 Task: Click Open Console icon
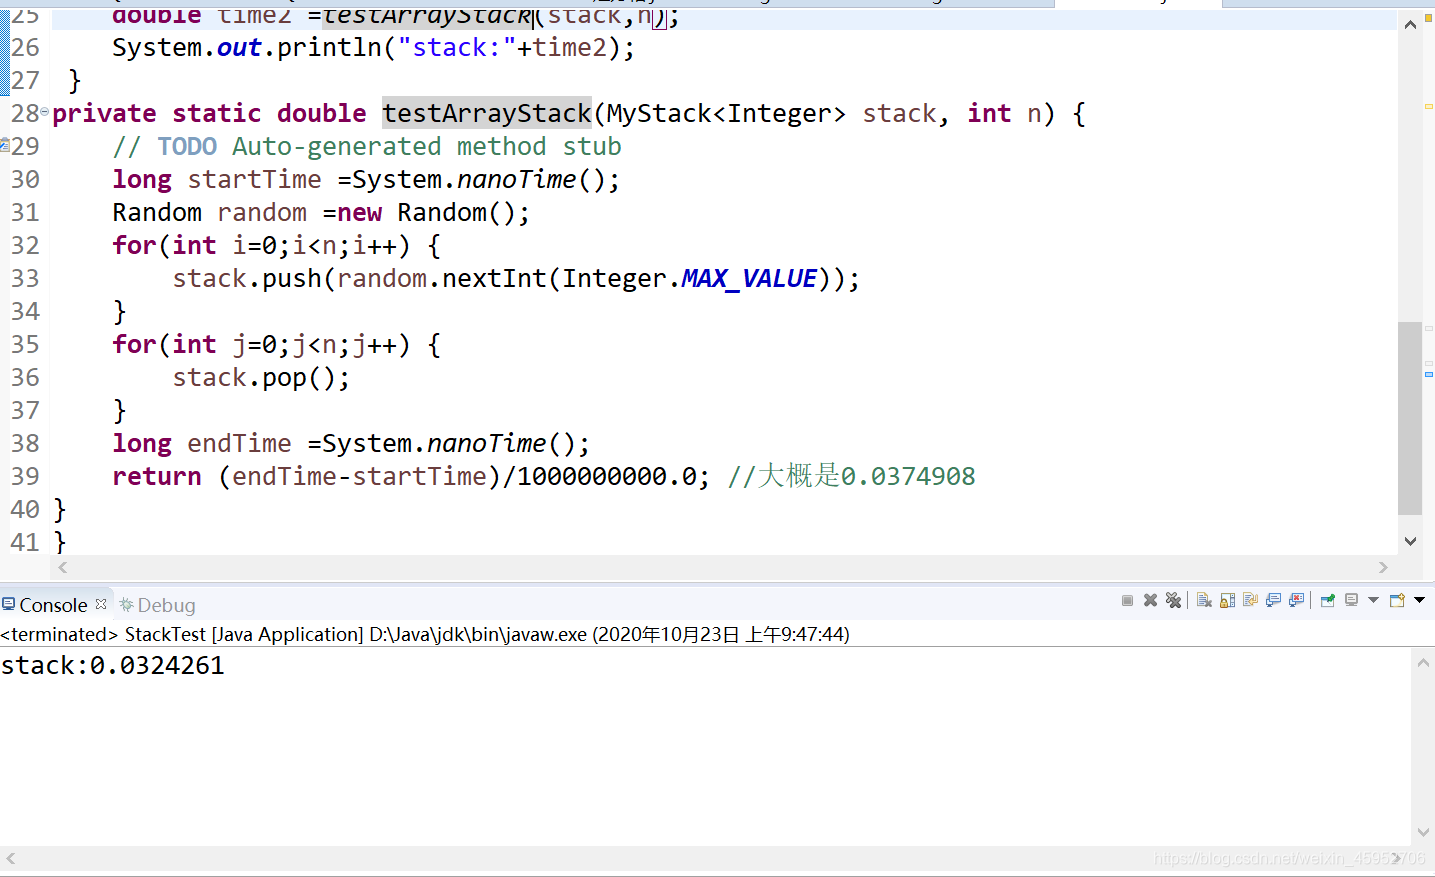(1397, 600)
